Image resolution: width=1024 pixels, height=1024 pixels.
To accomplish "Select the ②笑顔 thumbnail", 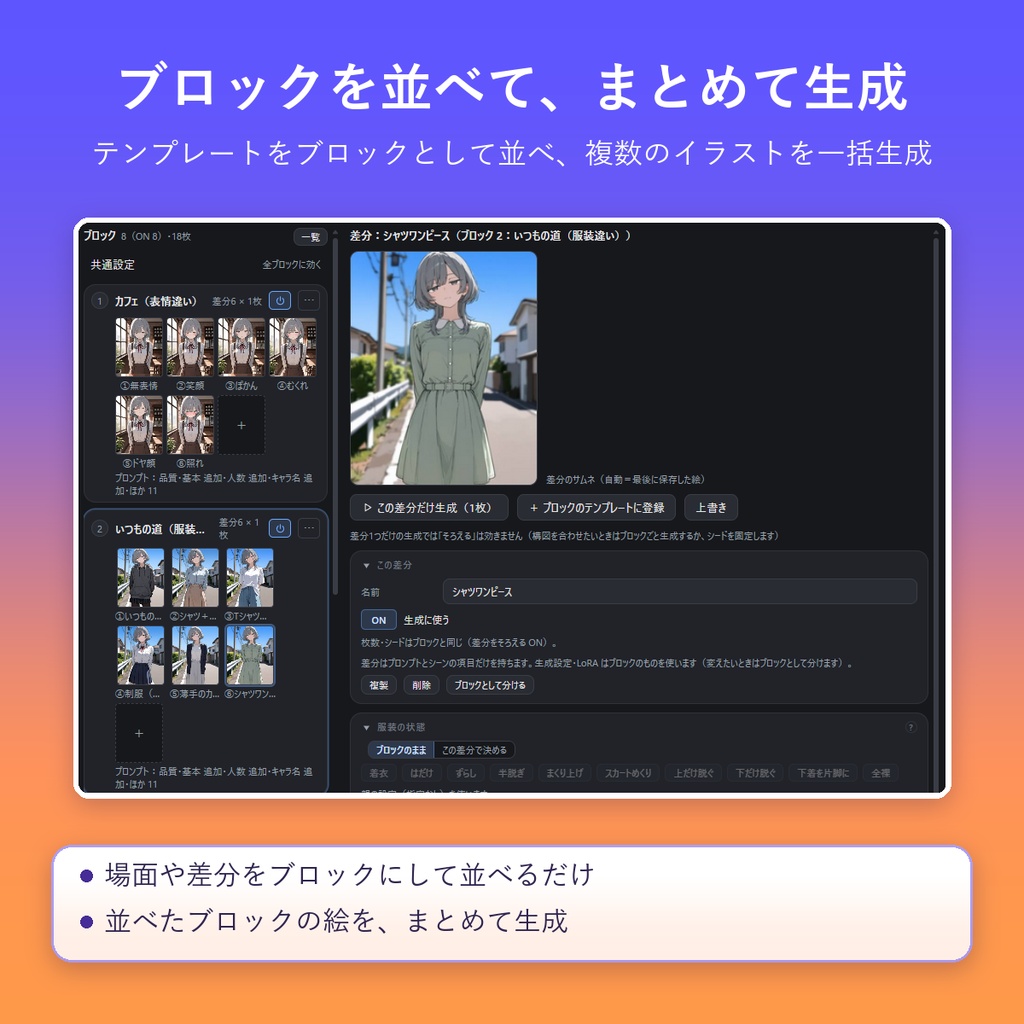I will pos(190,347).
